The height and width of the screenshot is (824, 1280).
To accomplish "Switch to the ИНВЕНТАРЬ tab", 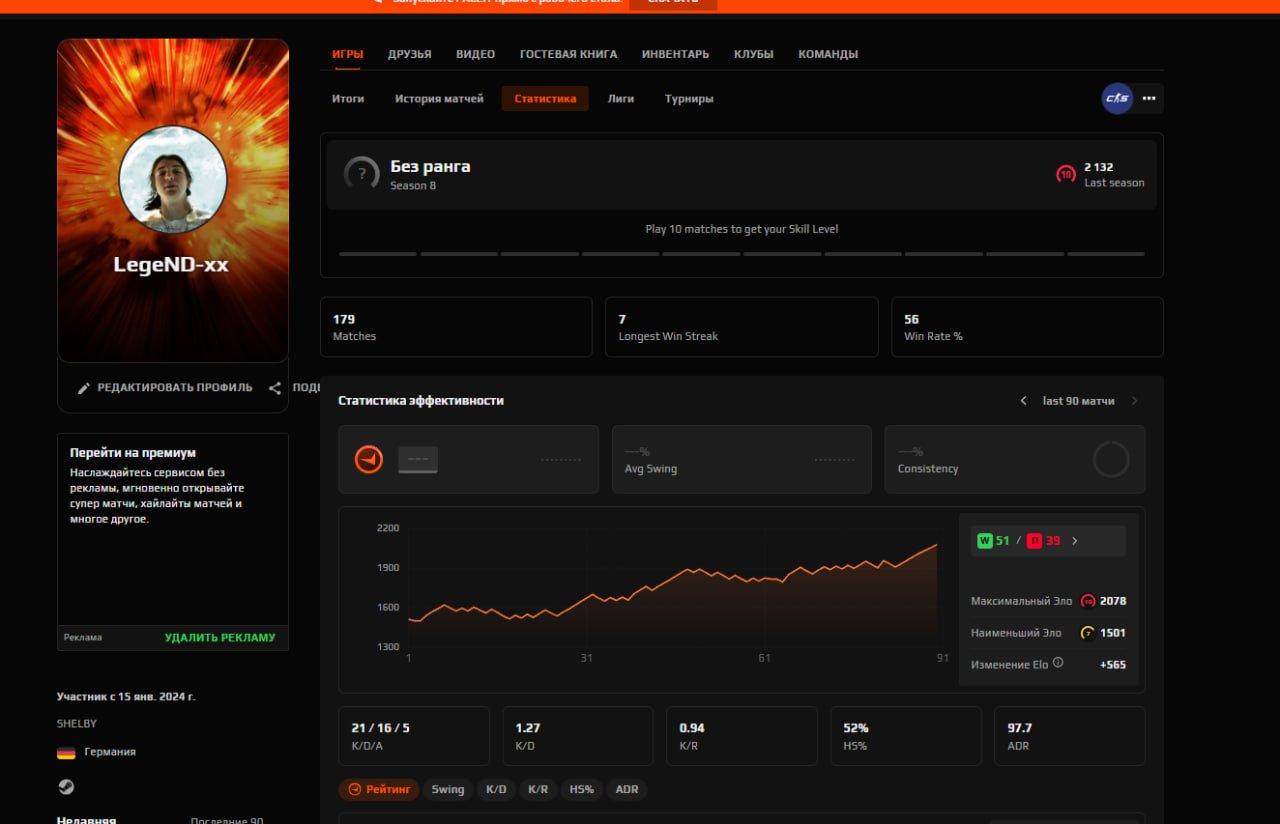I will pos(675,54).
